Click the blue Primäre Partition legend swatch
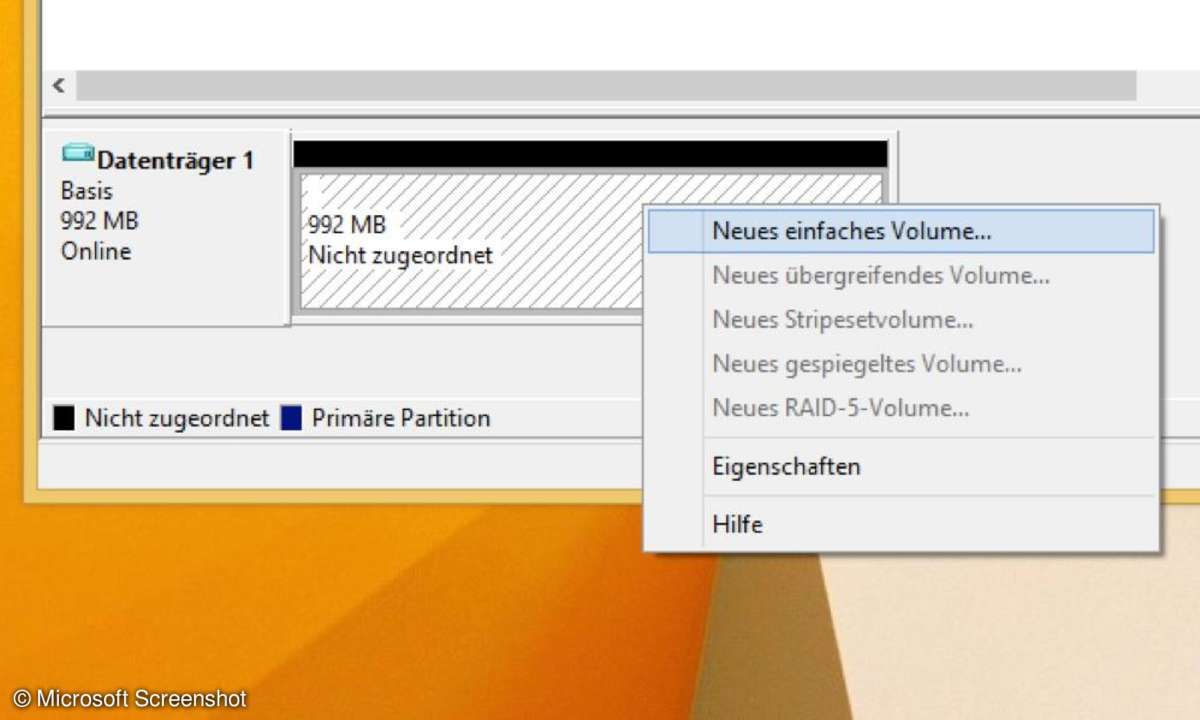The height and width of the screenshot is (720, 1200). [x=291, y=418]
